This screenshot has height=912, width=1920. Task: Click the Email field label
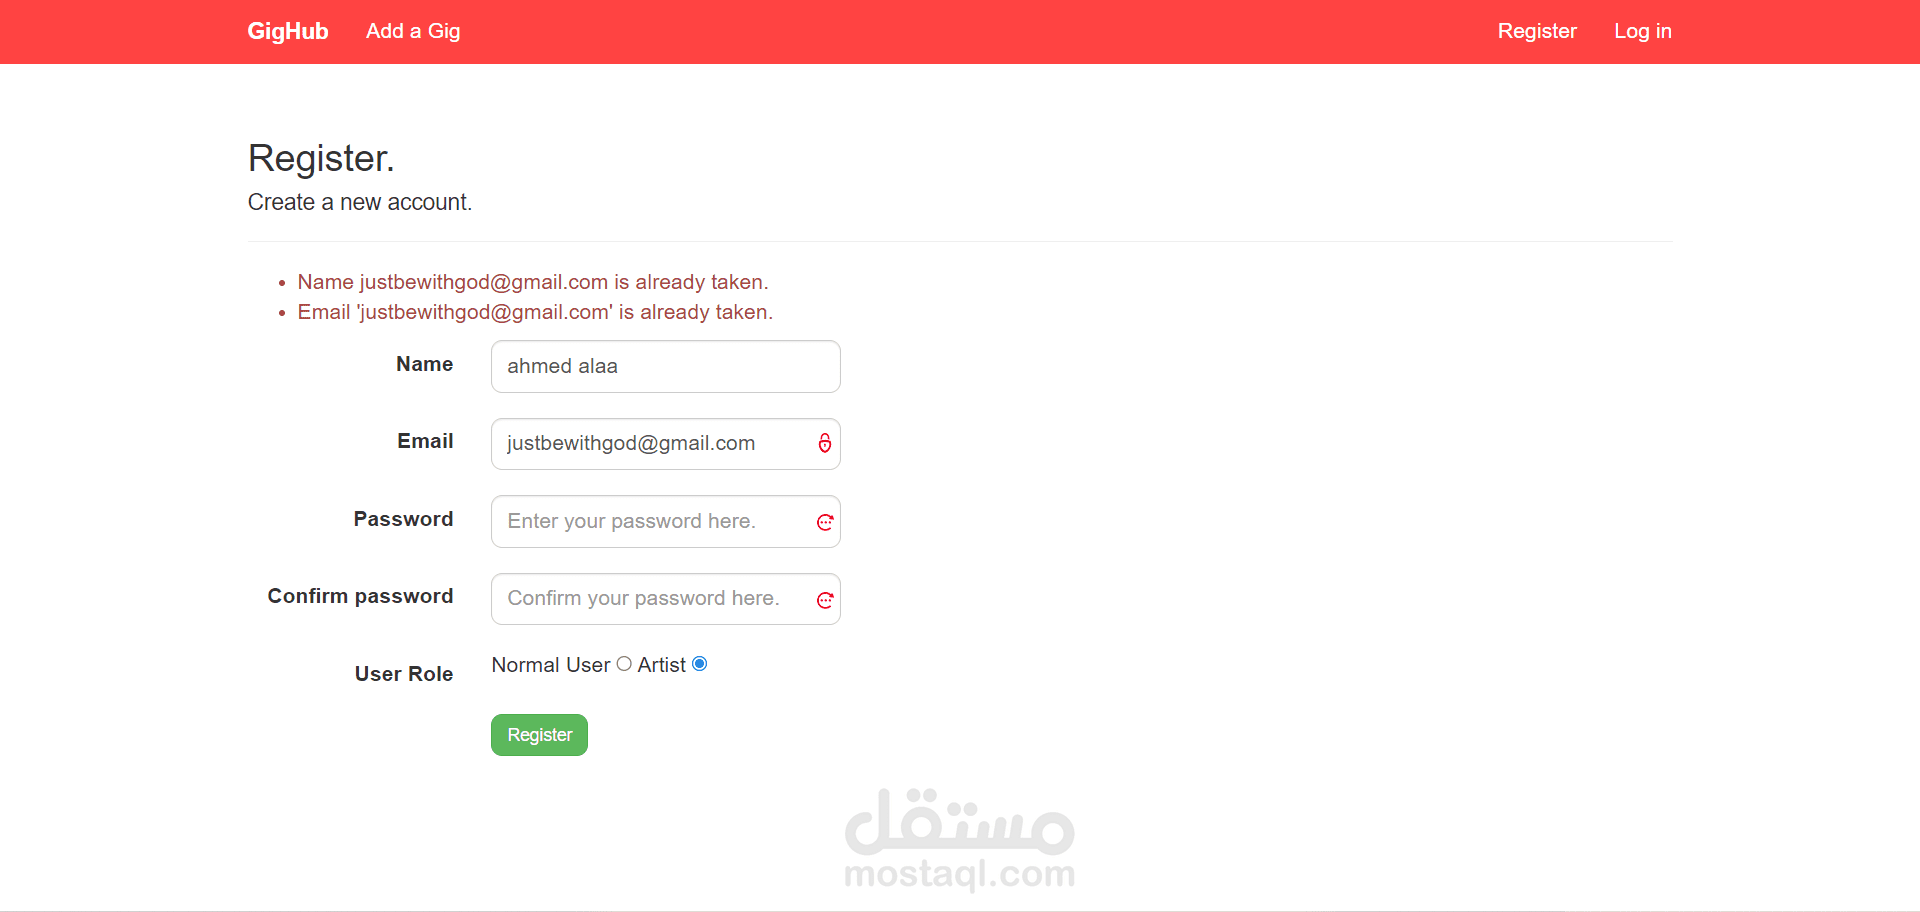pyautogui.click(x=425, y=441)
